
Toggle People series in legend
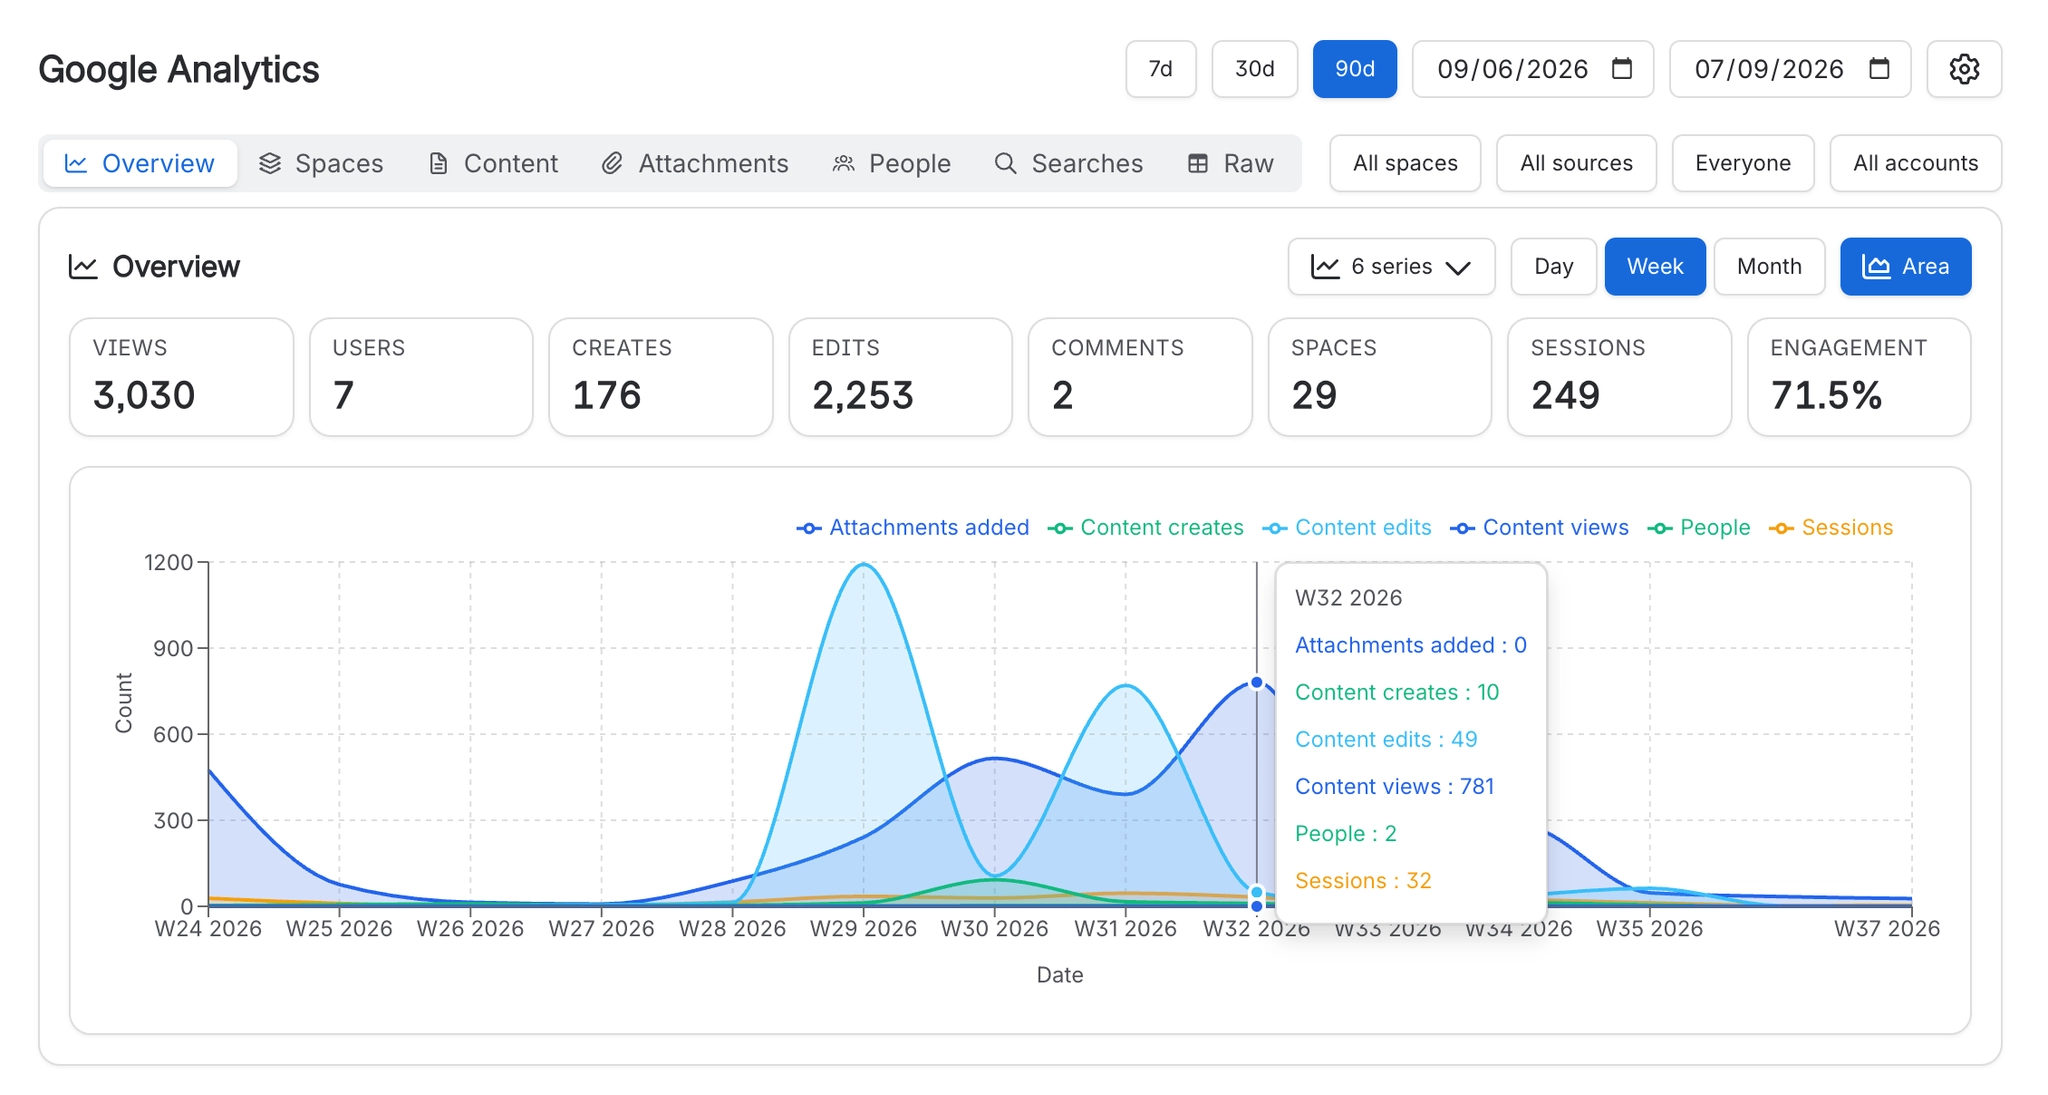click(x=1699, y=527)
